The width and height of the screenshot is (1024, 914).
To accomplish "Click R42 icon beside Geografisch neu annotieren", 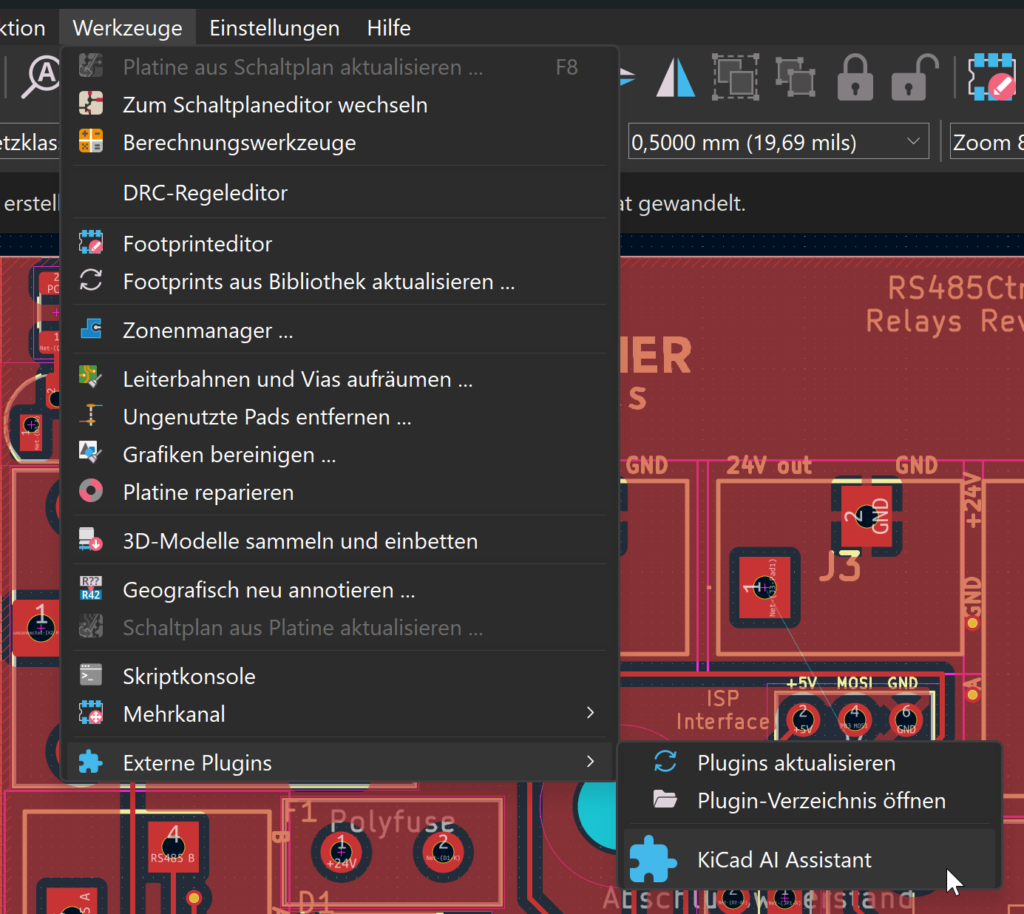I will point(91,588).
